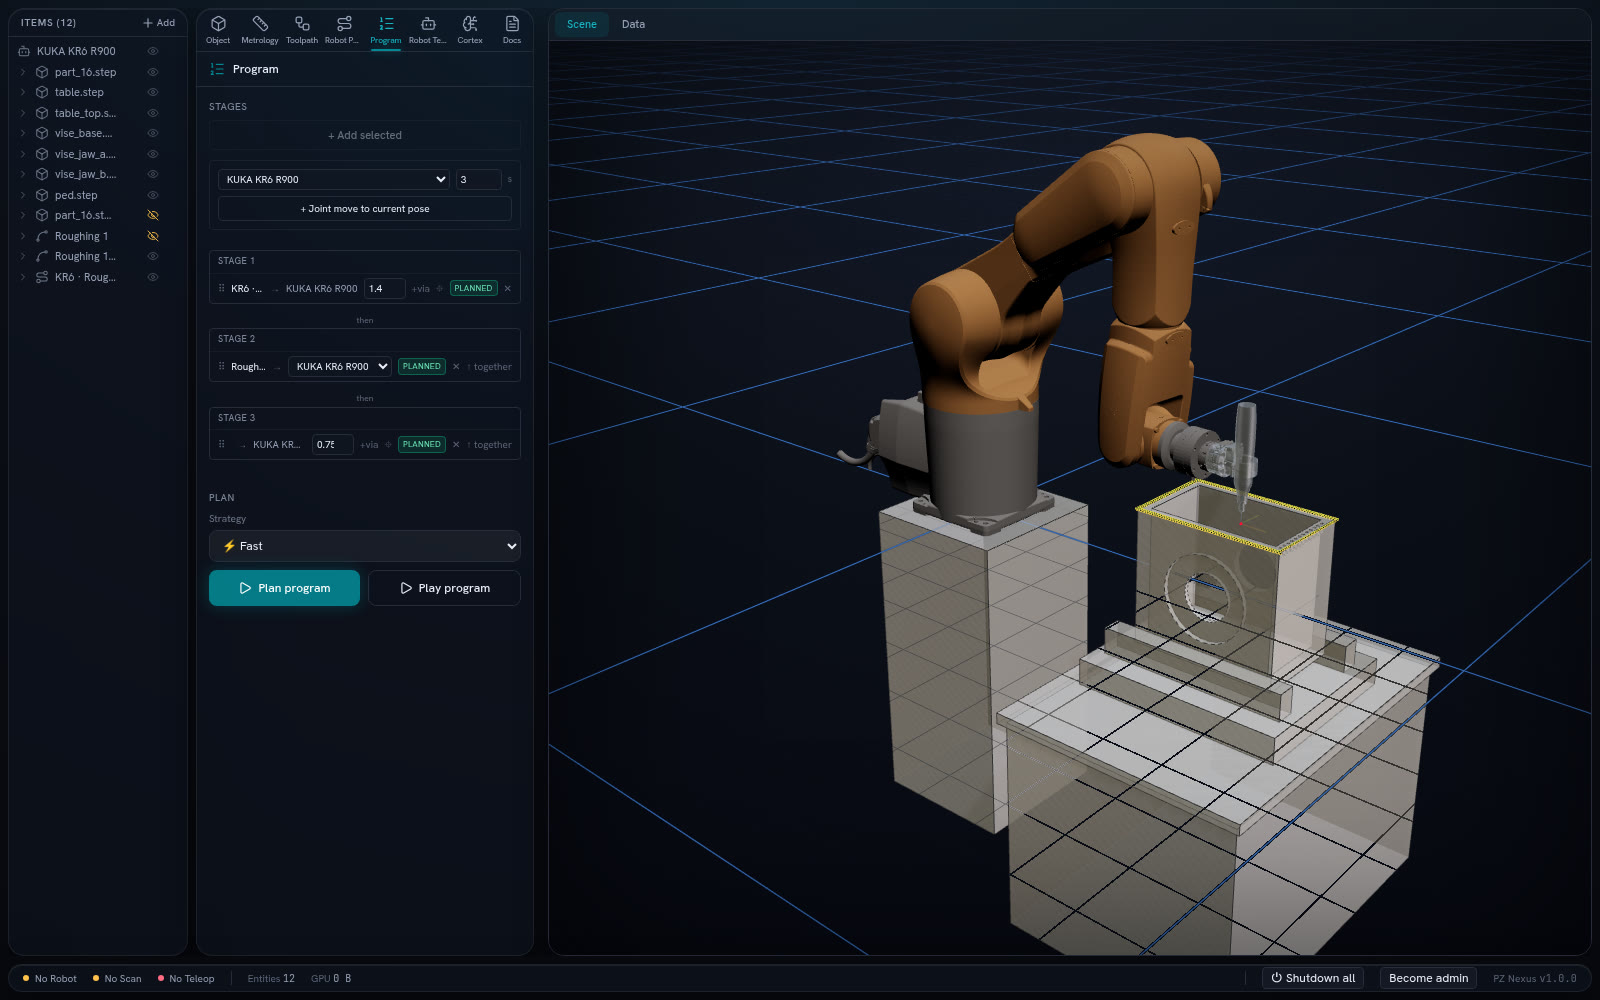
Task: Open the Docs icon
Action: point(512,29)
